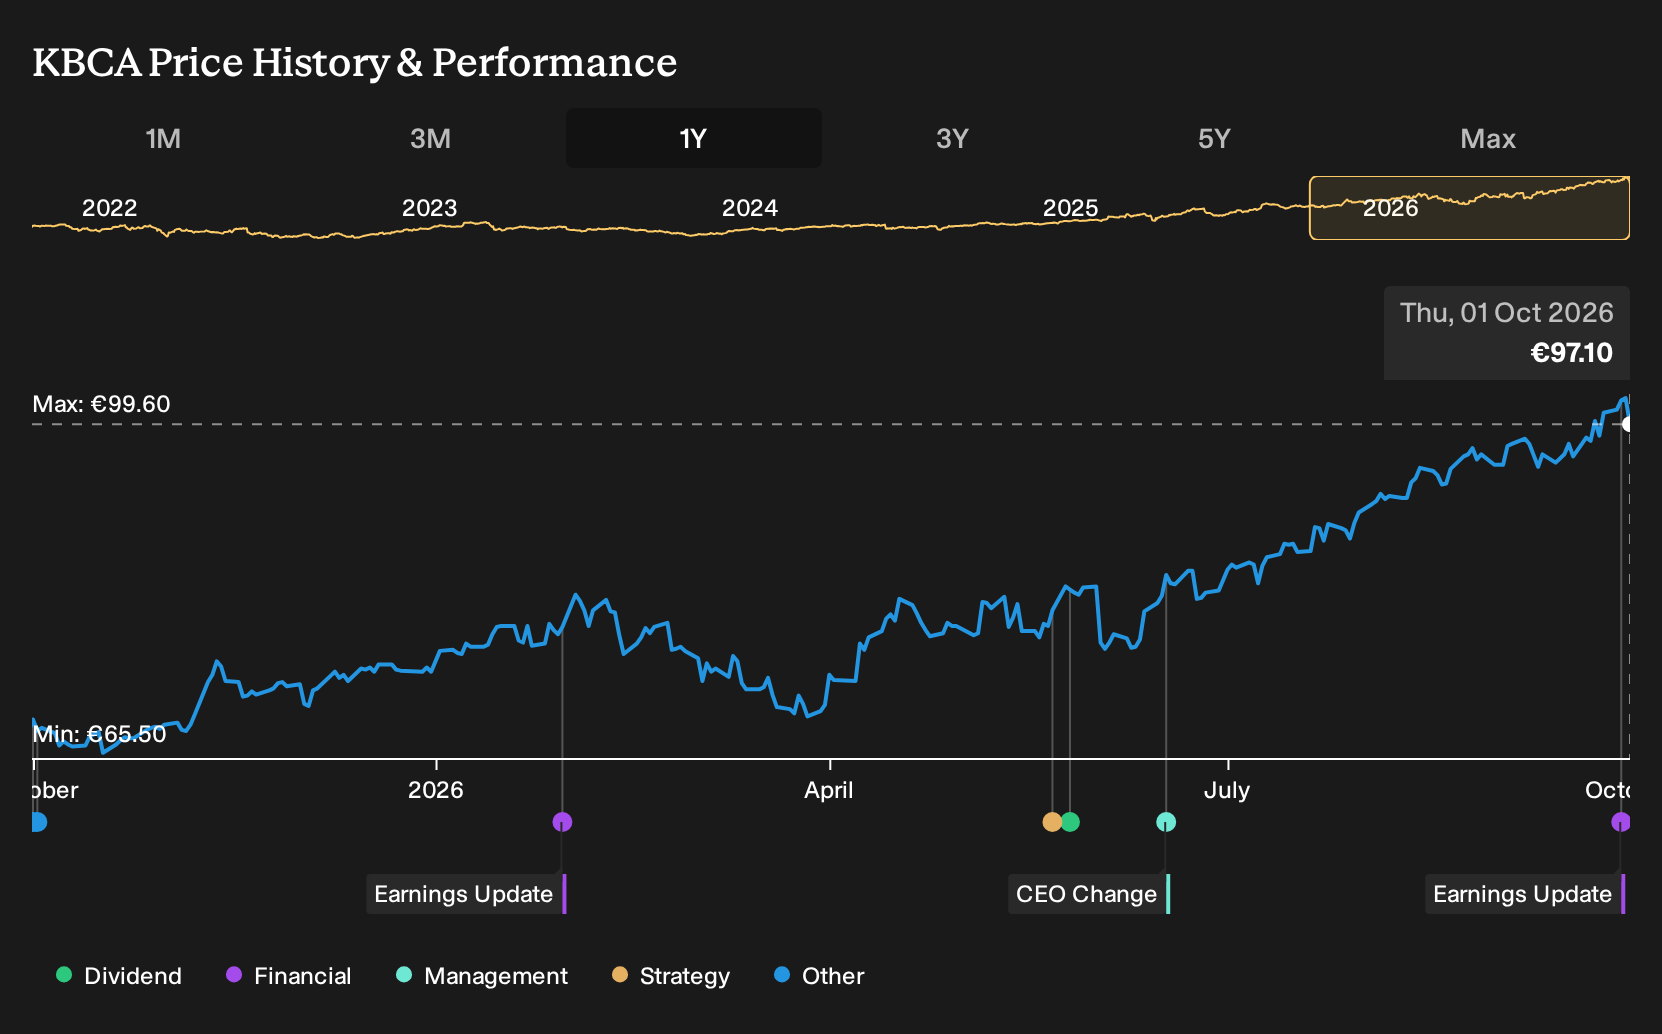This screenshot has width=1662, height=1034.
Task: Click the orange Strategy event dot
Action: click(x=1052, y=822)
